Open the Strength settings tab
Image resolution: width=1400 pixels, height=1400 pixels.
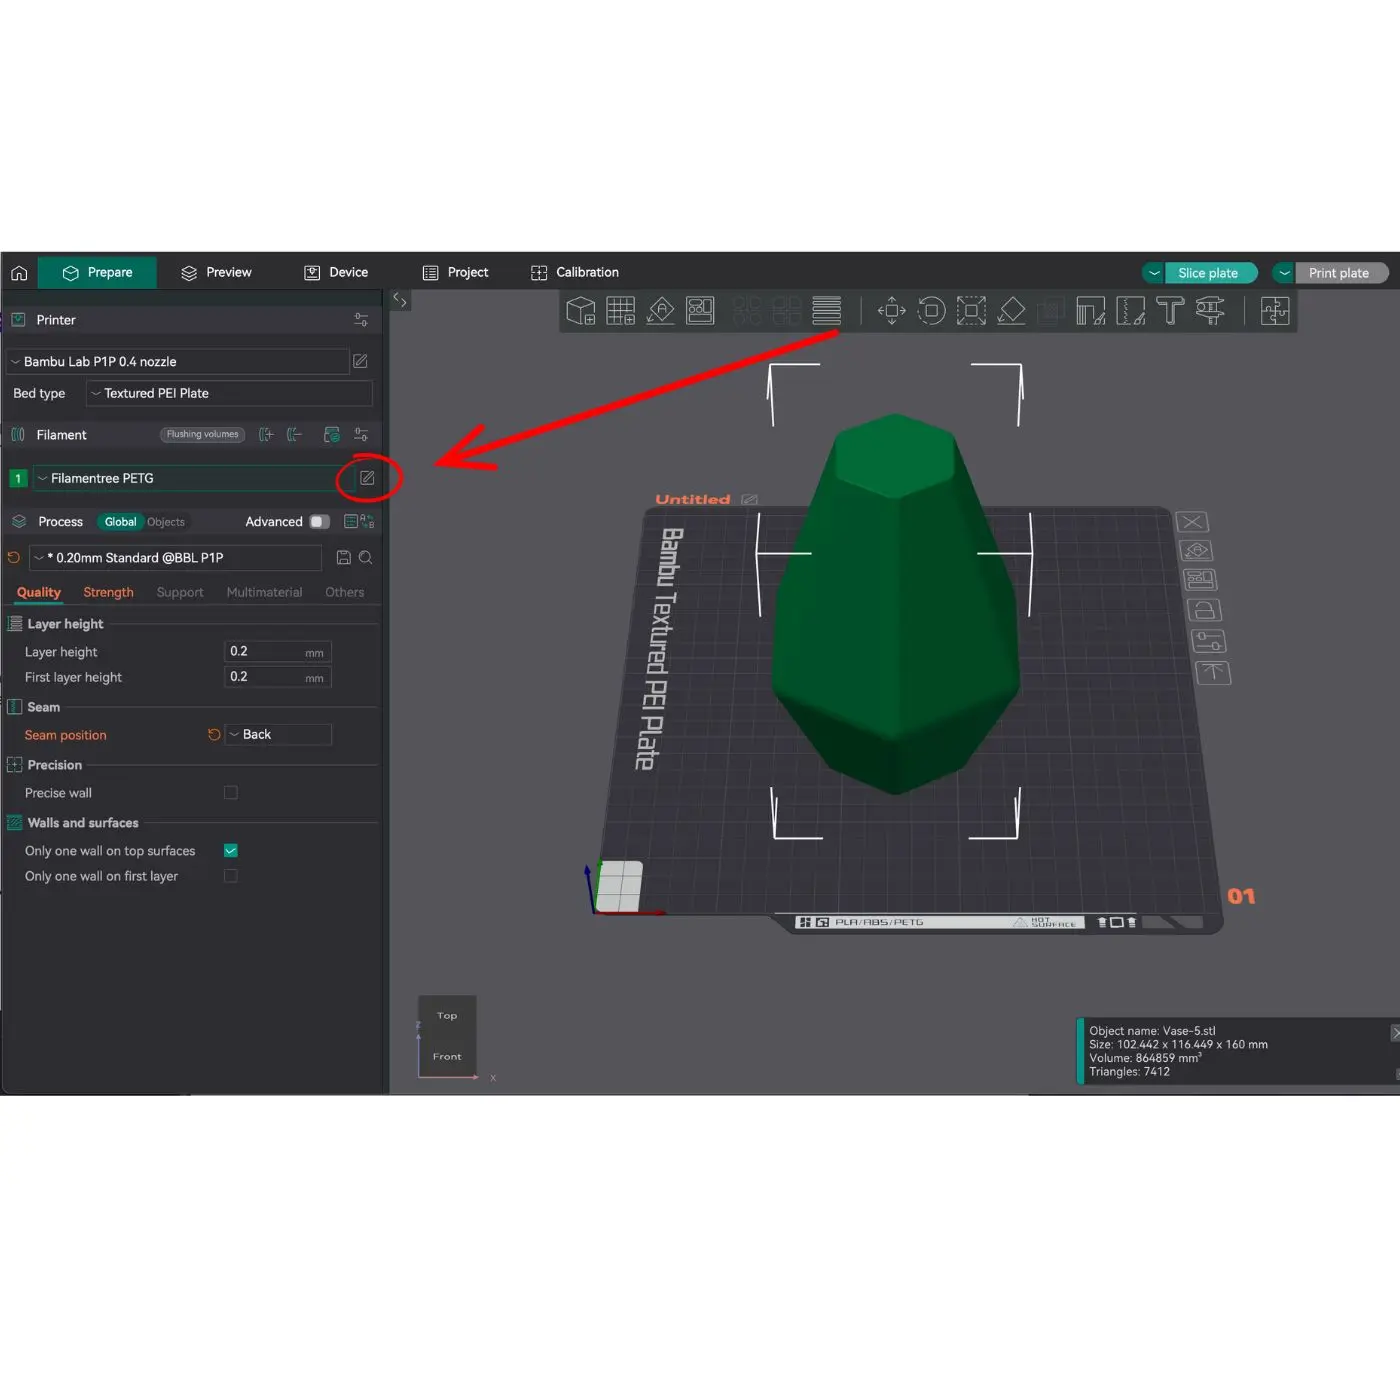(x=108, y=593)
